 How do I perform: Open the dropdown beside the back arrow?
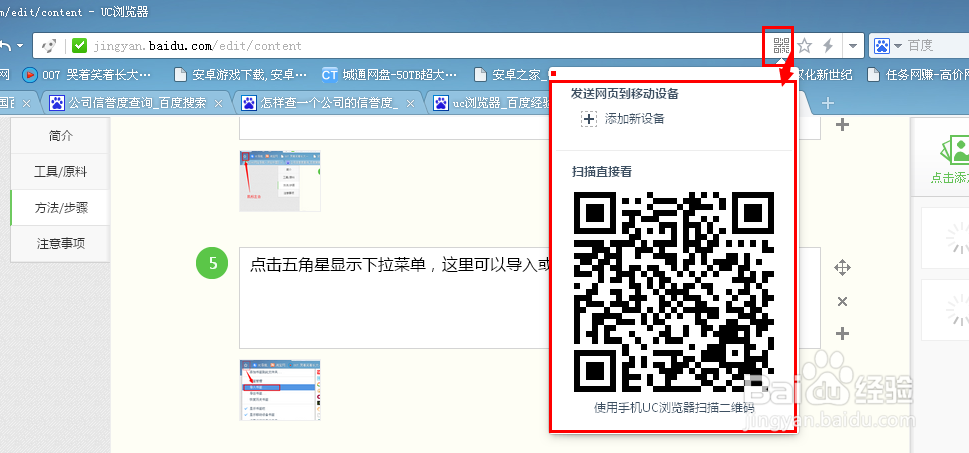[x=20, y=46]
